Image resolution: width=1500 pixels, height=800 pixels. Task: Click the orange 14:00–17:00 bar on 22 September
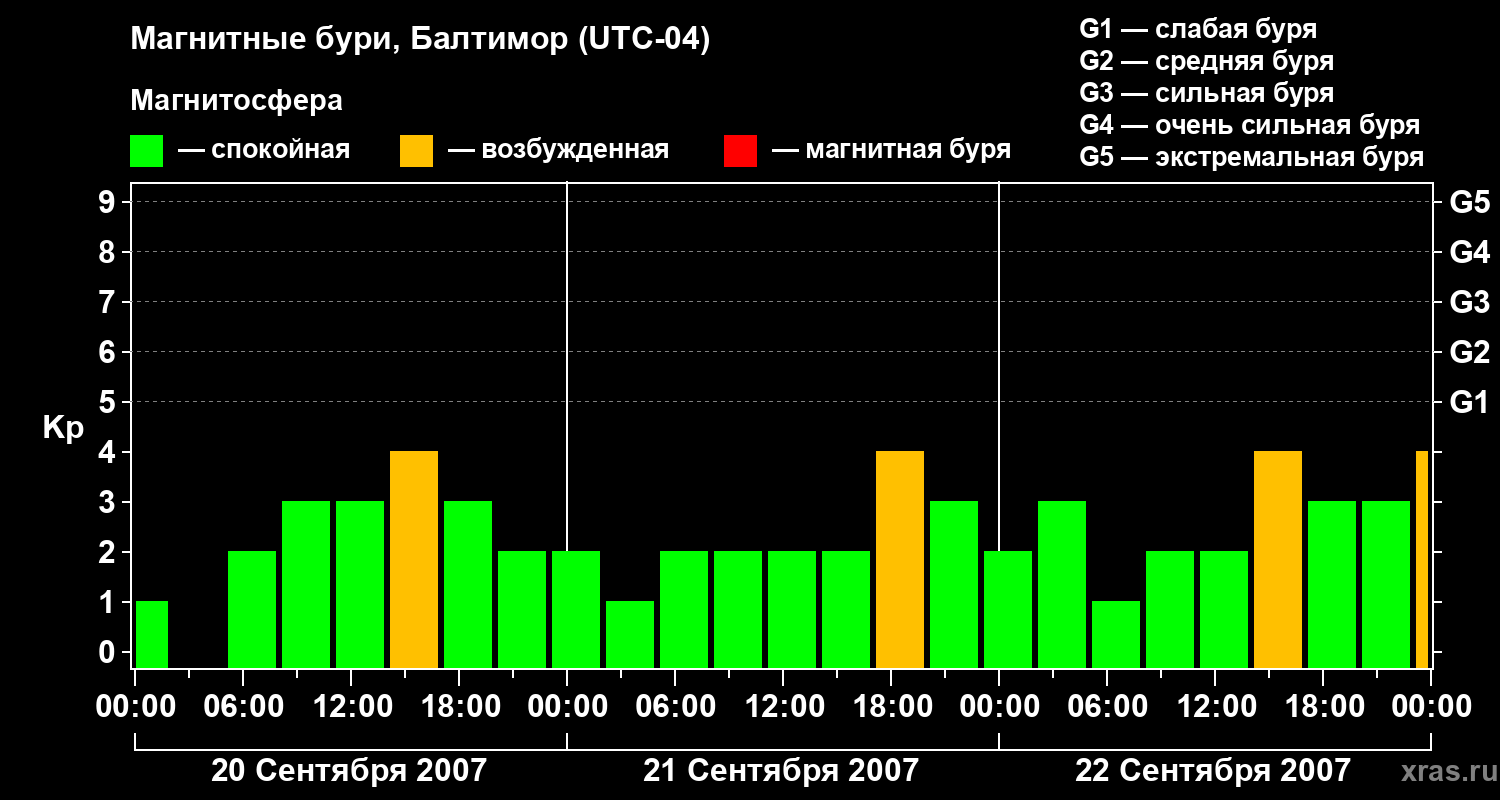(1278, 560)
